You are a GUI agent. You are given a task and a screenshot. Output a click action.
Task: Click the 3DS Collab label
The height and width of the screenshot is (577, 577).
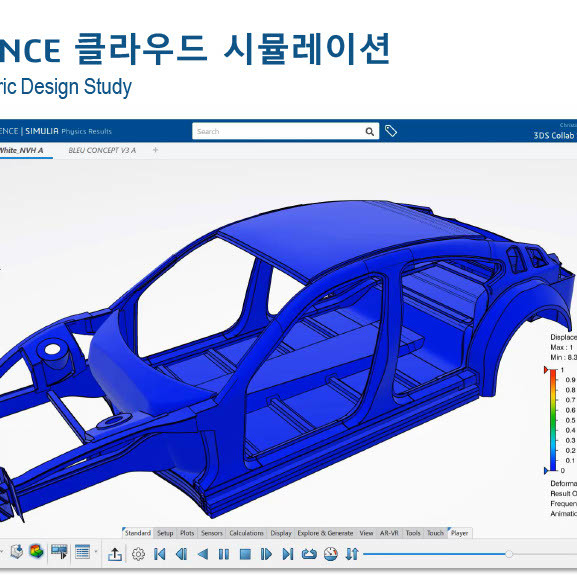tap(554, 135)
